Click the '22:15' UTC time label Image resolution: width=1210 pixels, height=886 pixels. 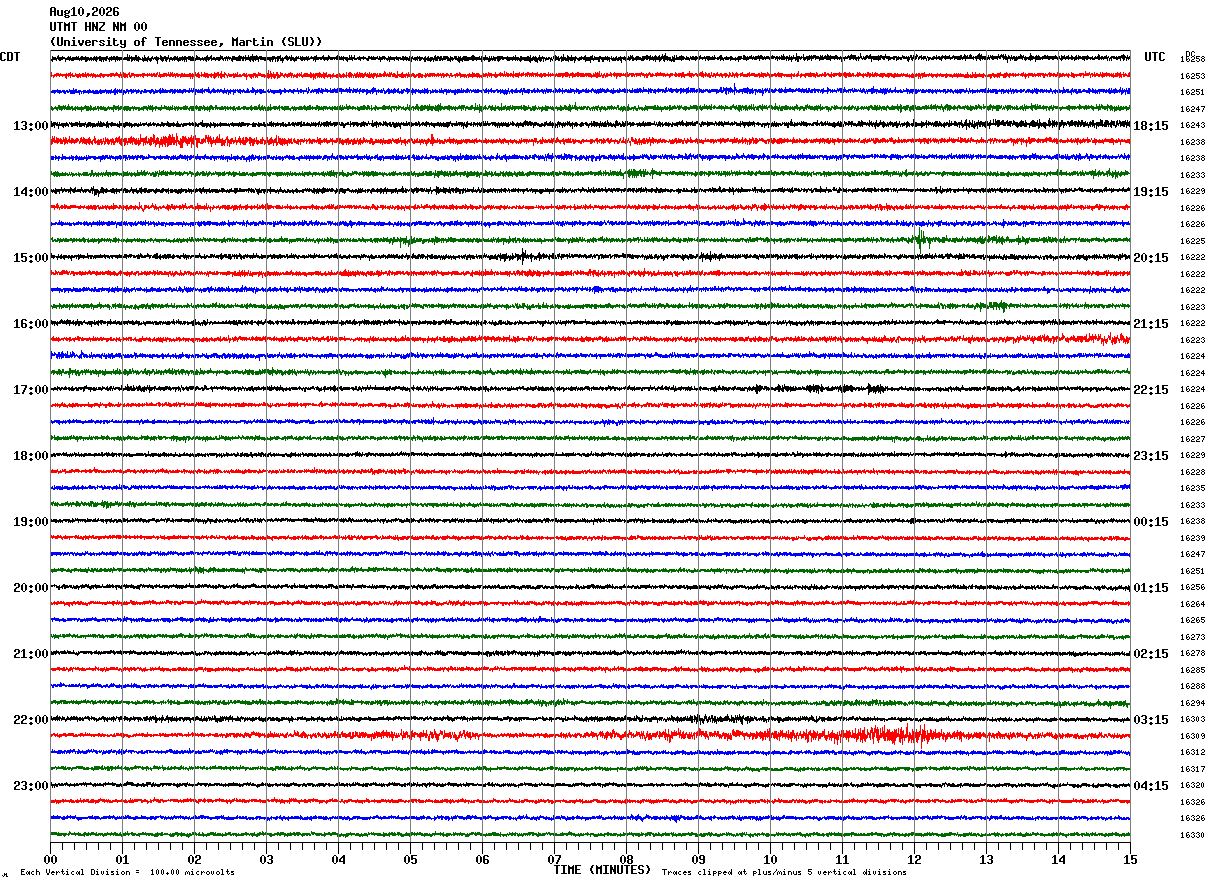point(1151,390)
